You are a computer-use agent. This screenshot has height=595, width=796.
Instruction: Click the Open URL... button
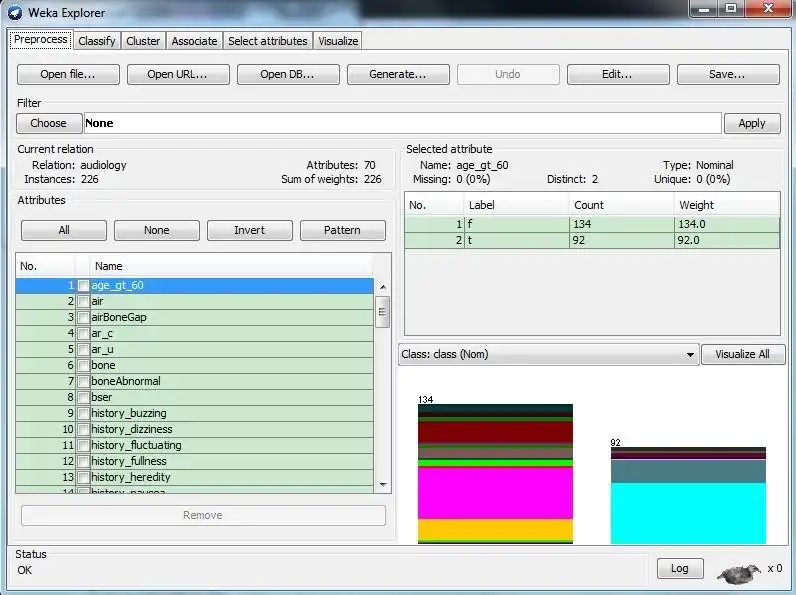point(178,74)
